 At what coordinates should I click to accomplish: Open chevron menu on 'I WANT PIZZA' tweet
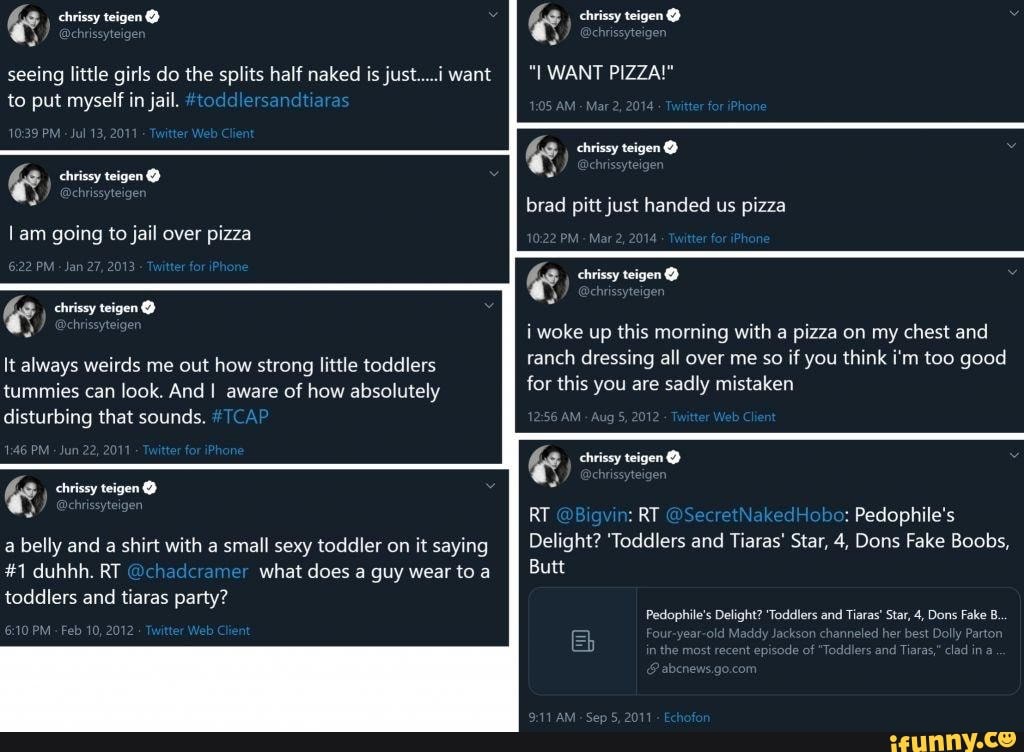pyautogui.click(x=1012, y=14)
